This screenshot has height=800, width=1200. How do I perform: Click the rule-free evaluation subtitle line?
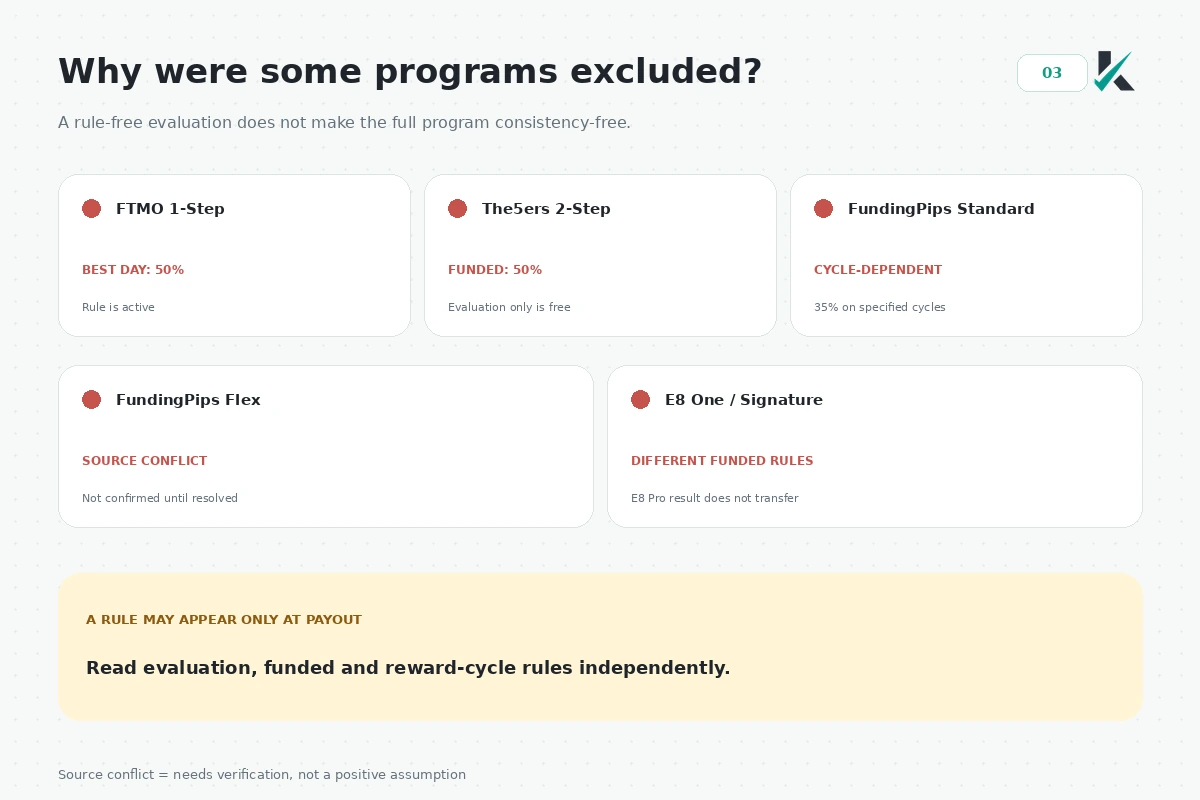point(344,123)
